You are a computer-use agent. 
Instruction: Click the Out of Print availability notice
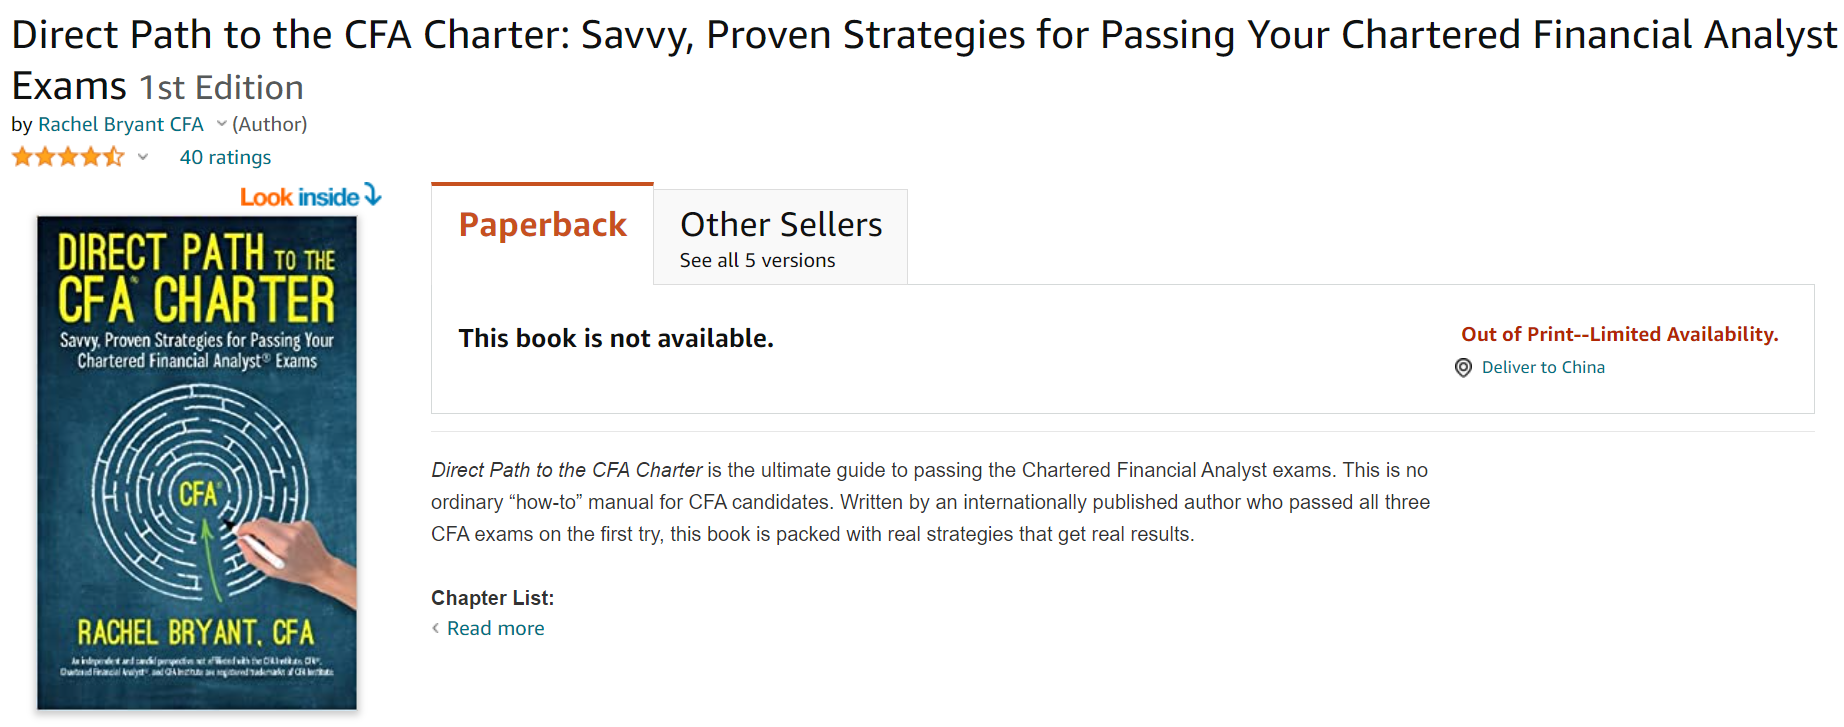[1619, 334]
